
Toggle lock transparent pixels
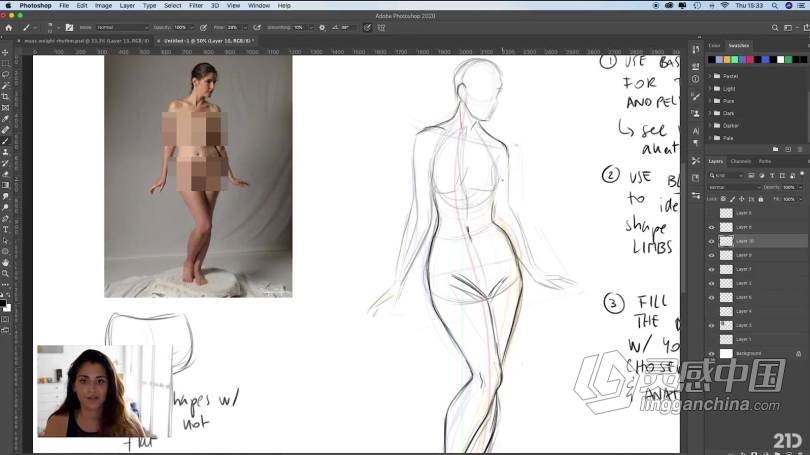(x=723, y=199)
